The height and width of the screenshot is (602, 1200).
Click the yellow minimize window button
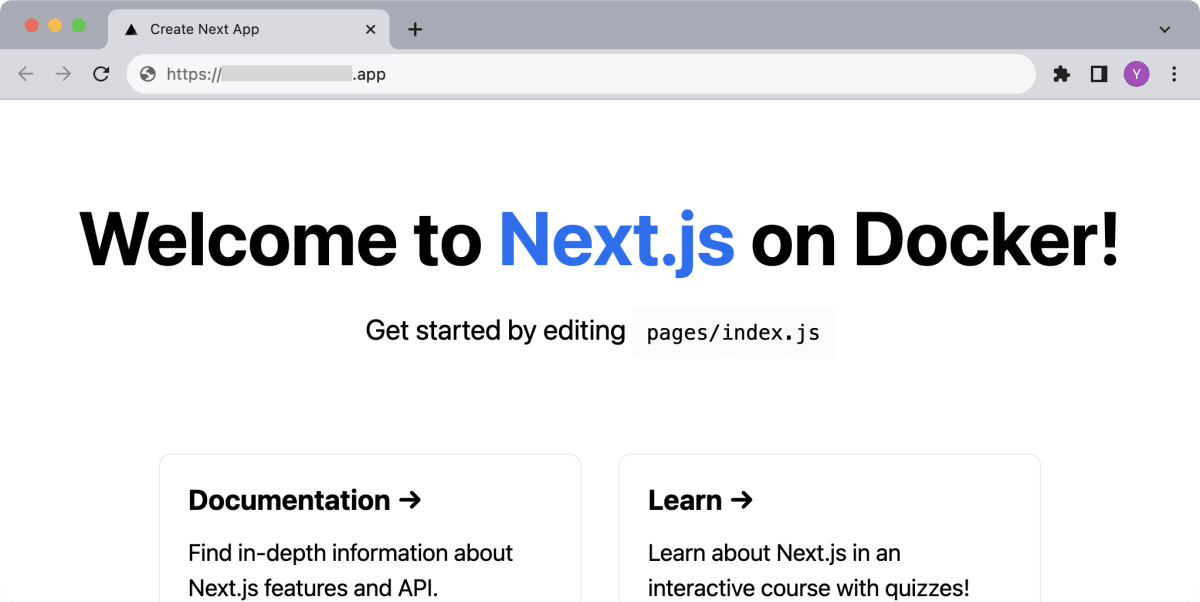tap(55, 26)
